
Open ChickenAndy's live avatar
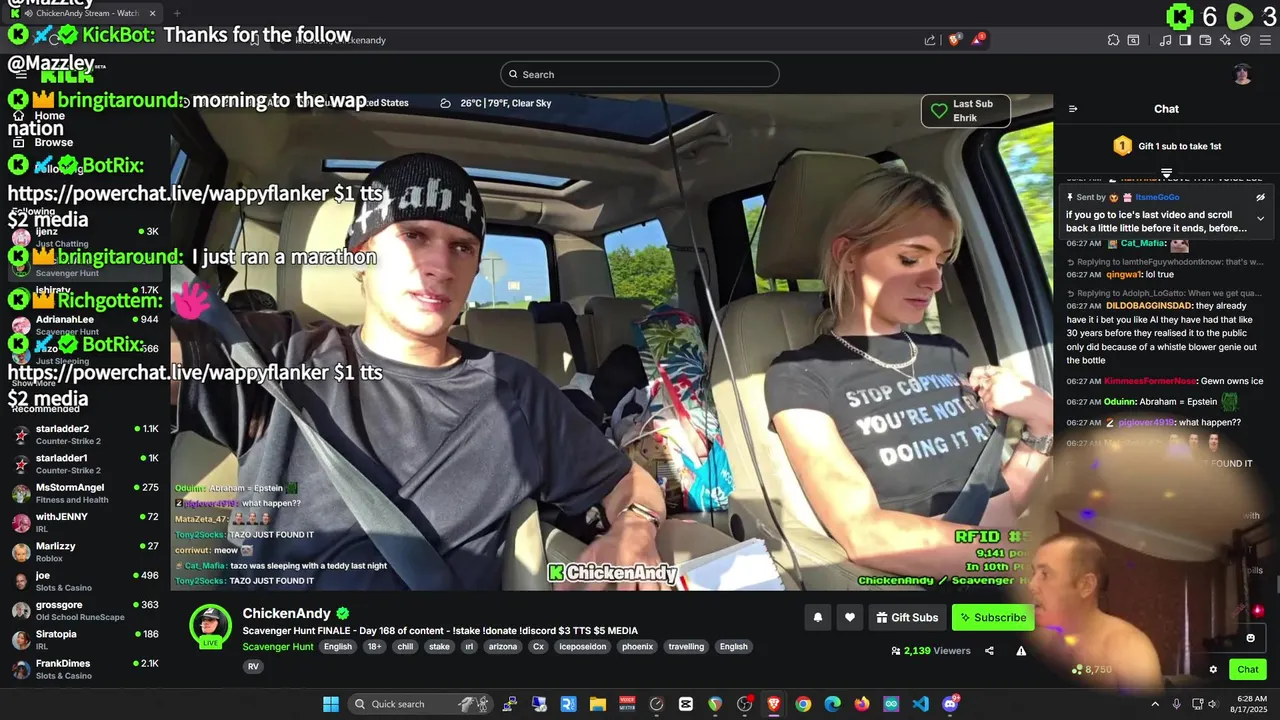tap(210, 626)
